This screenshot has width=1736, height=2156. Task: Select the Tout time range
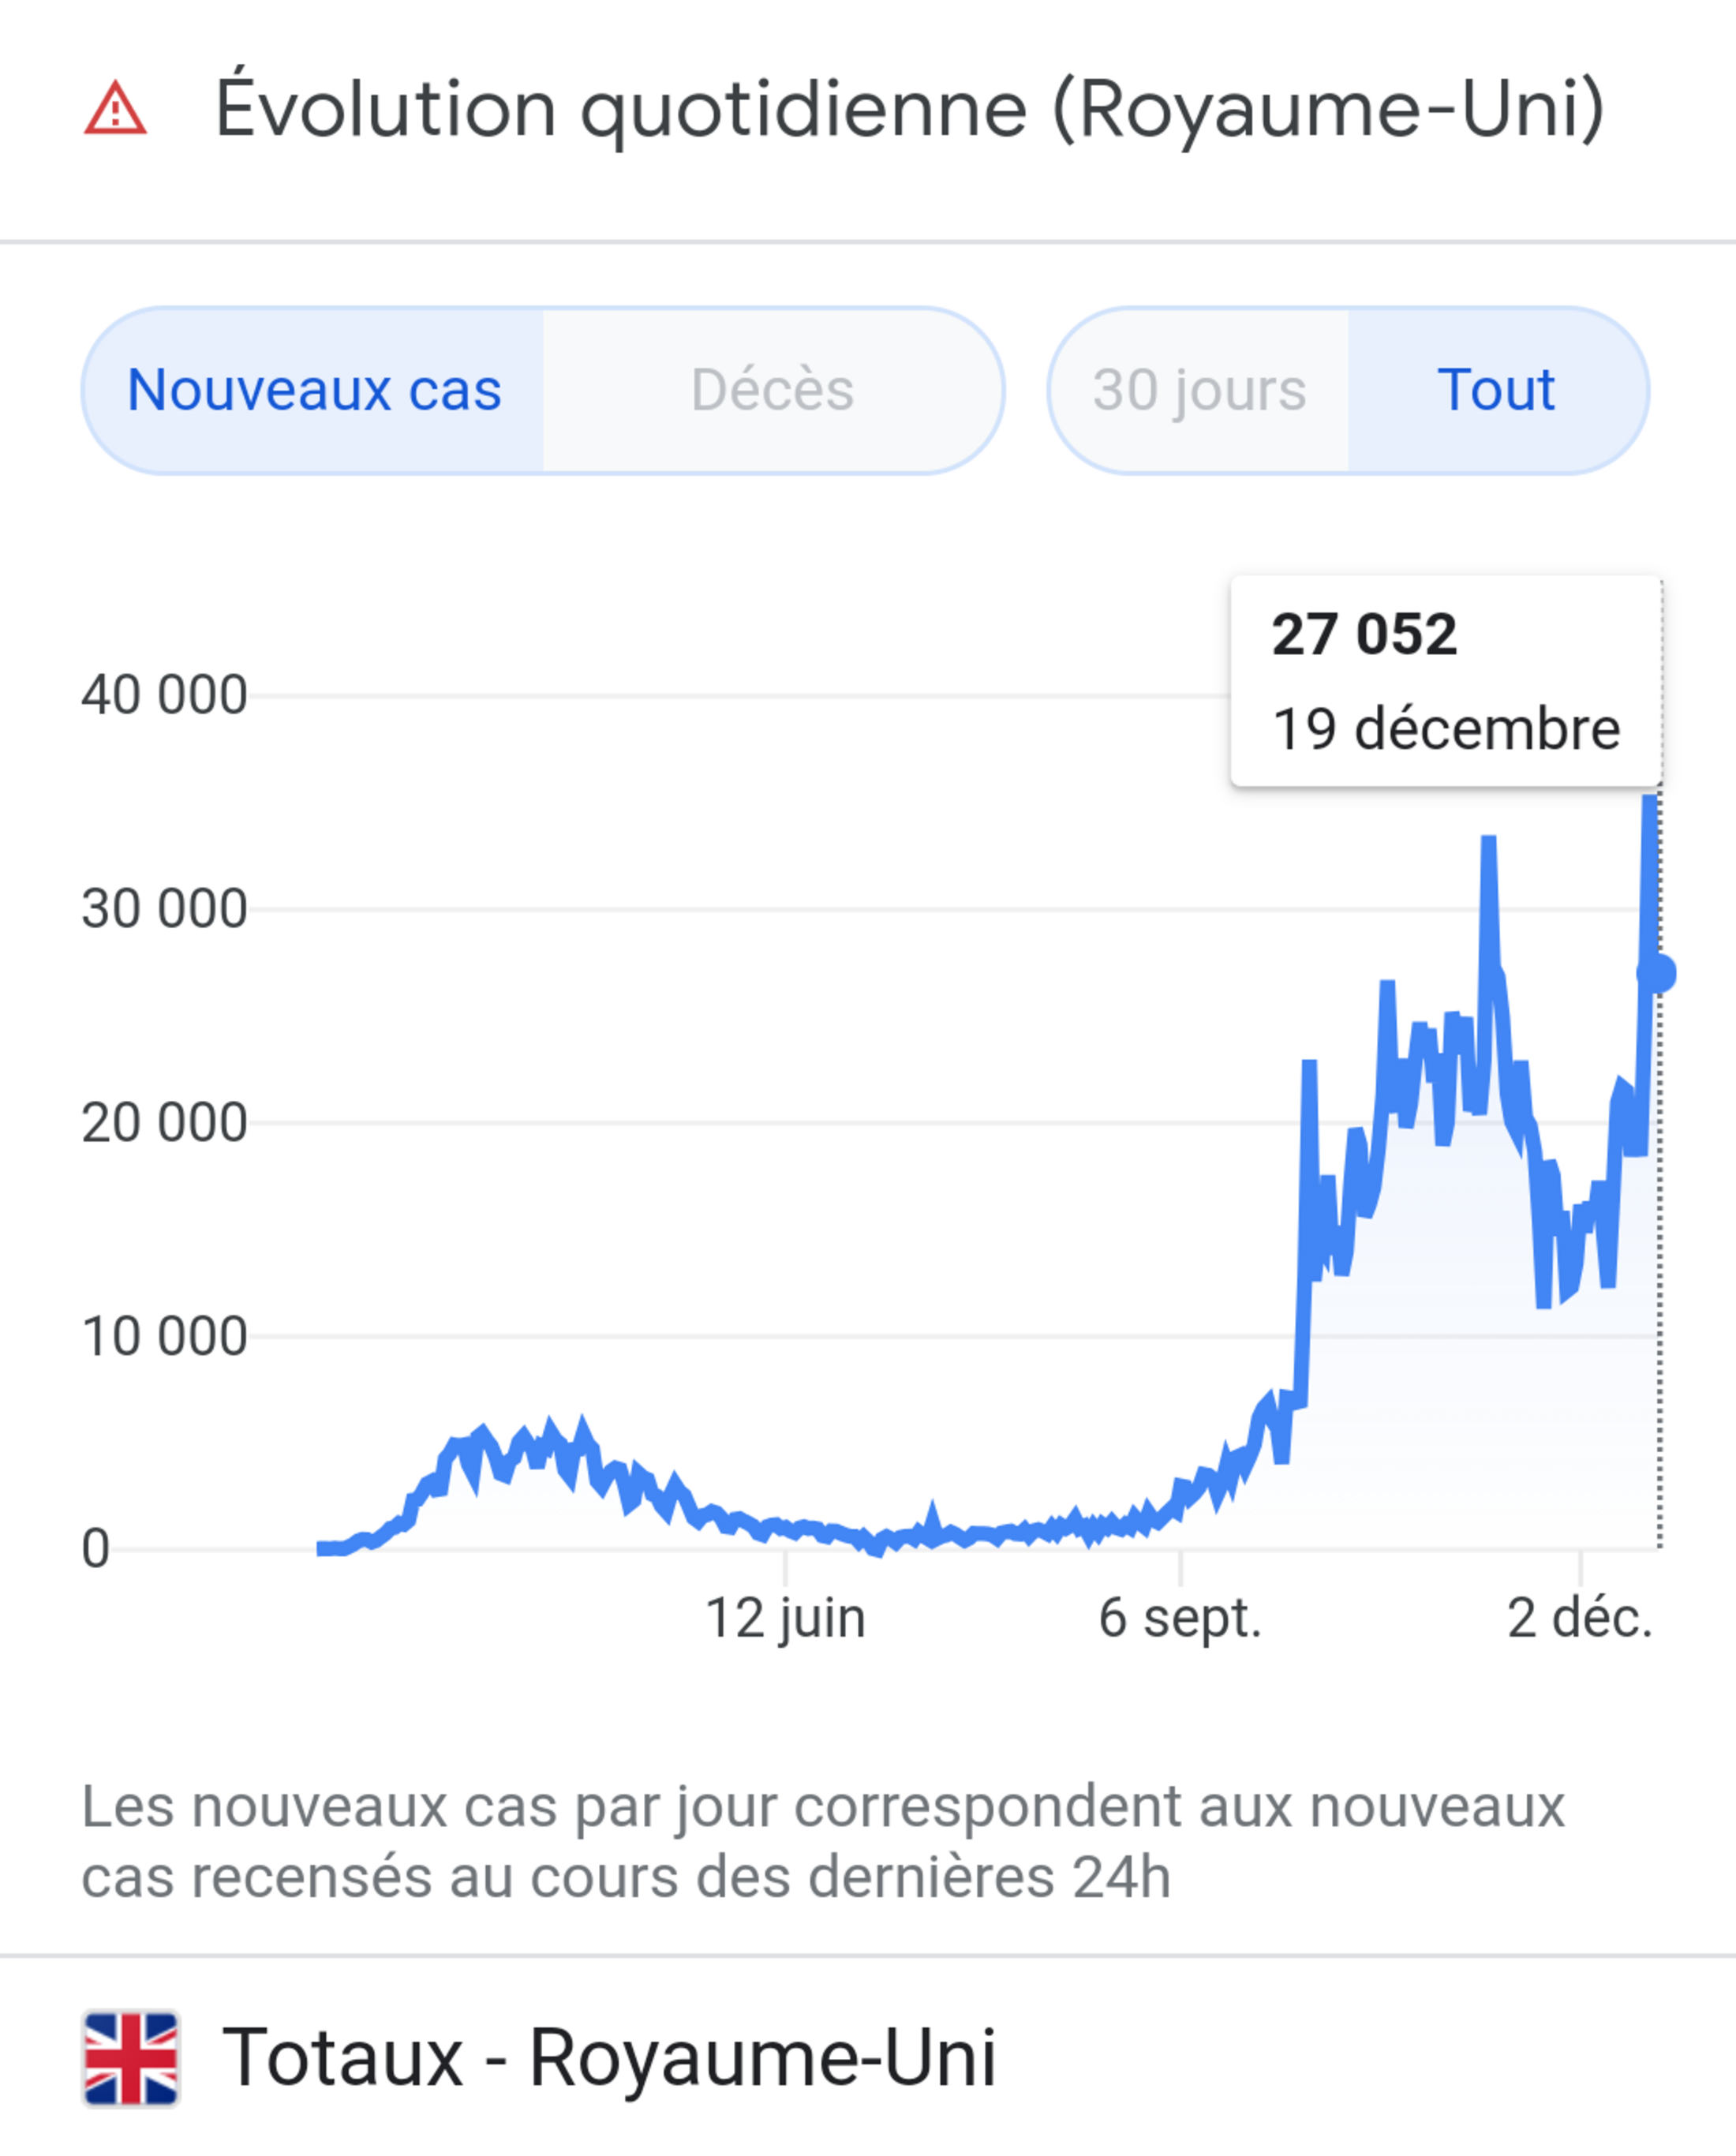pyautogui.click(x=1496, y=390)
